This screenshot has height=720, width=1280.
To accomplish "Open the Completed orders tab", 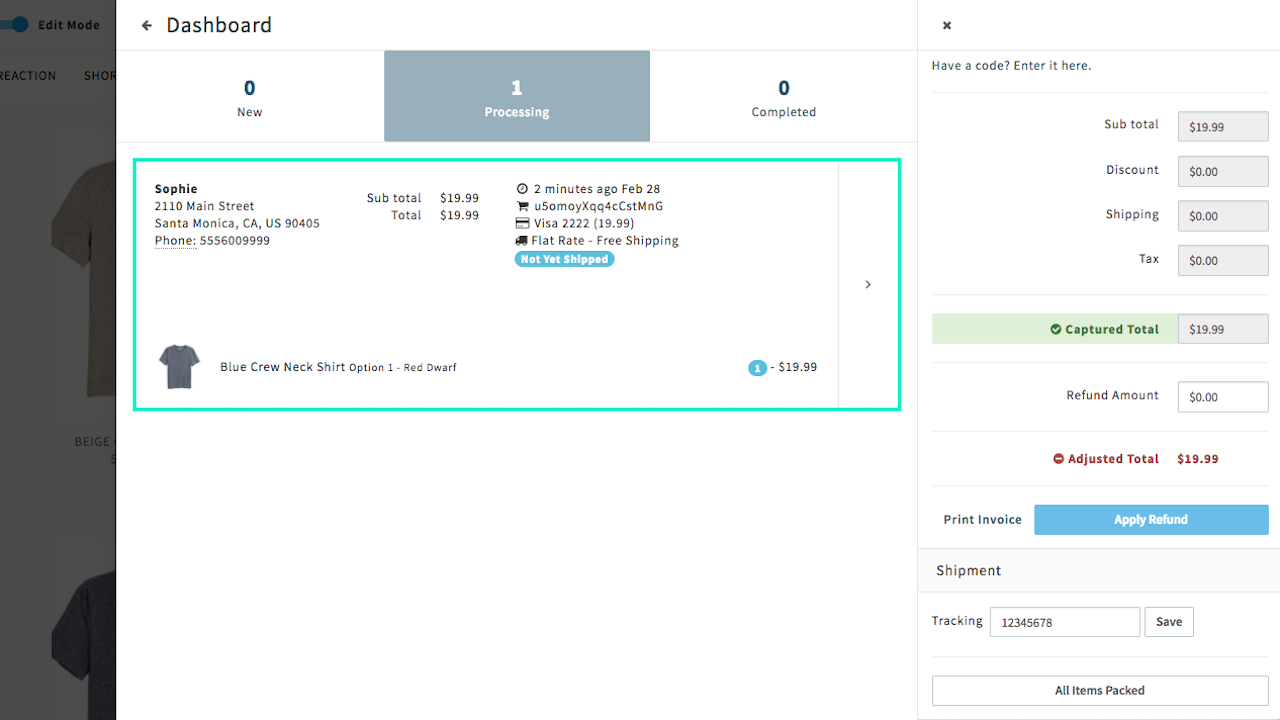I will coord(784,97).
